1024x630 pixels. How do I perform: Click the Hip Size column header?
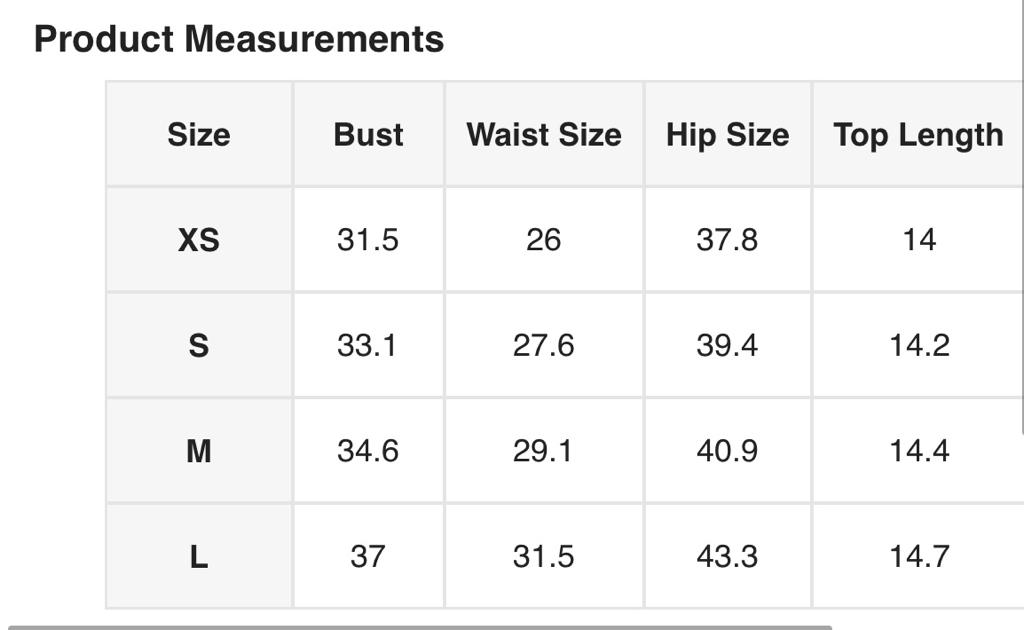[x=727, y=135]
